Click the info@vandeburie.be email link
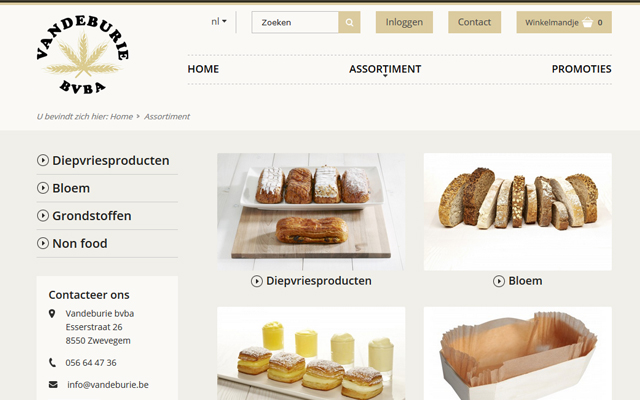 tap(108, 384)
